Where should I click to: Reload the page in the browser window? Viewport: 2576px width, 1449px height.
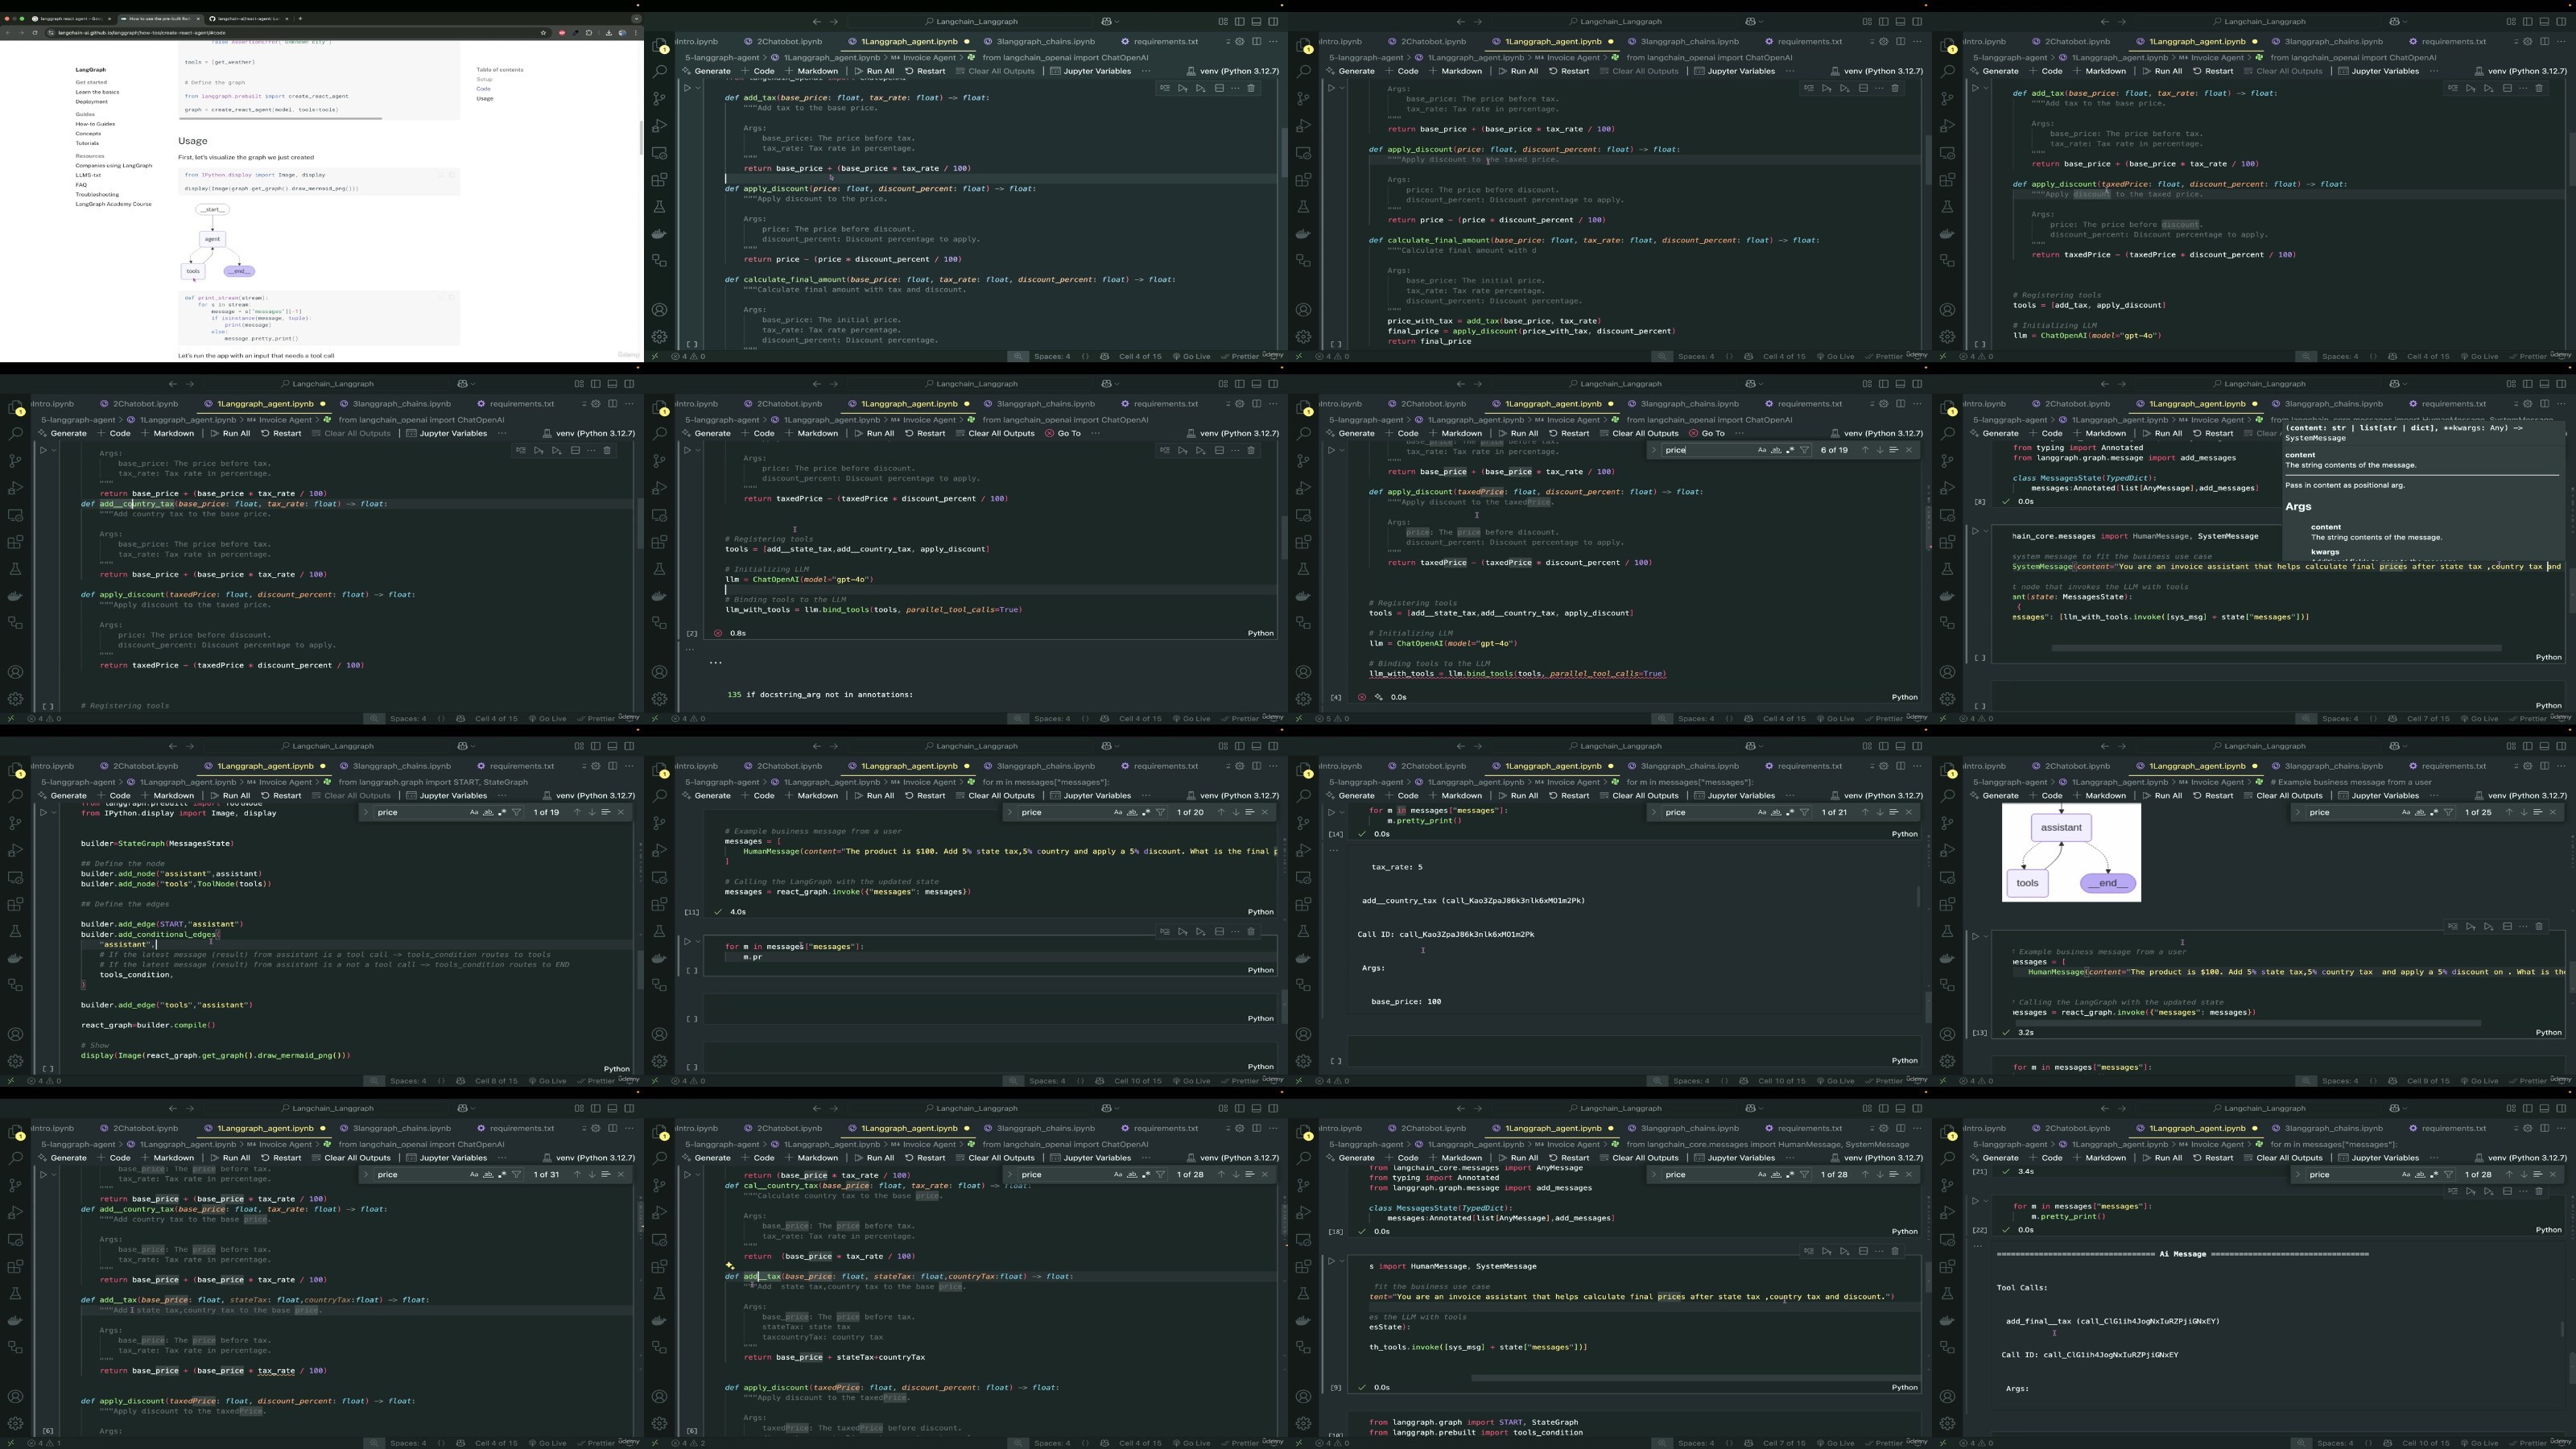click(35, 32)
